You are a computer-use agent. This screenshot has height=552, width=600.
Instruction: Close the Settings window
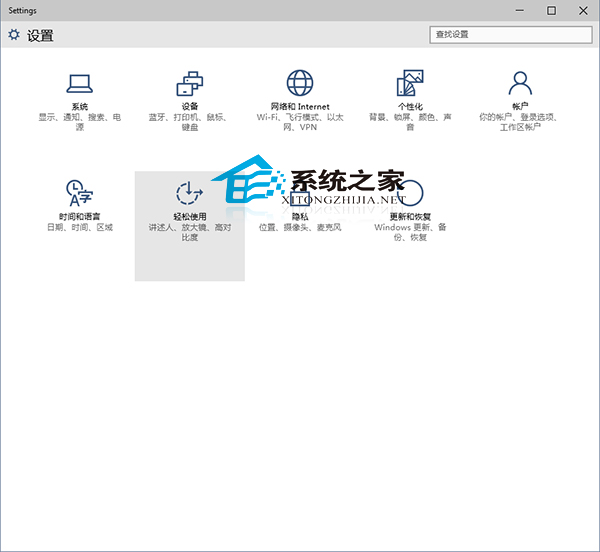pyautogui.click(x=583, y=10)
